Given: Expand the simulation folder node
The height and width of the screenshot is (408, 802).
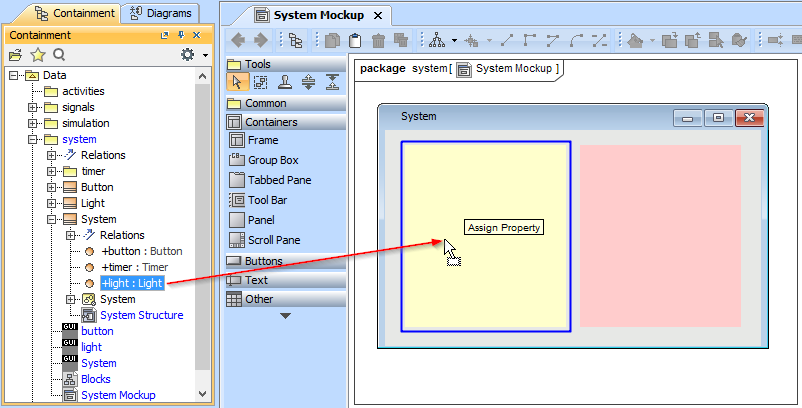Looking at the screenshot, I should [33, 123].
